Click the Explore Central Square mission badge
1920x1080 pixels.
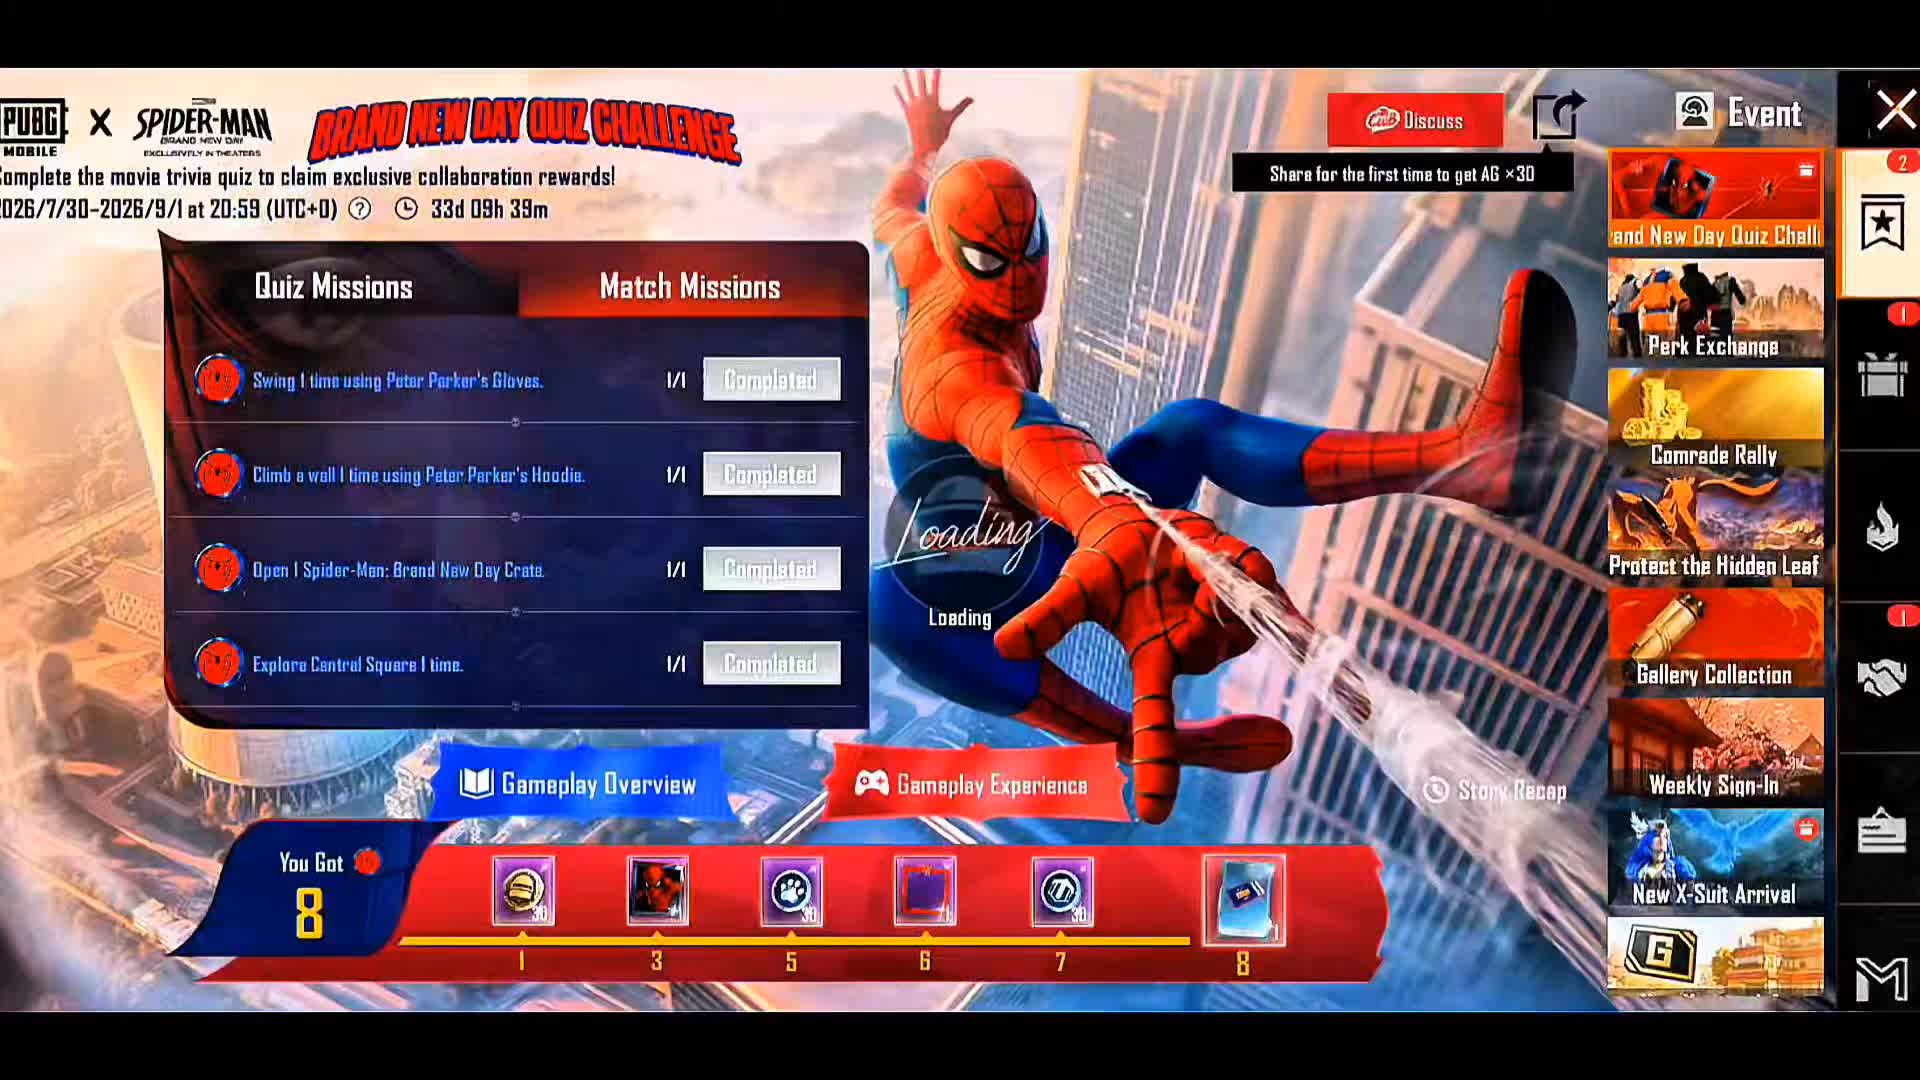(x=219, y=663)
